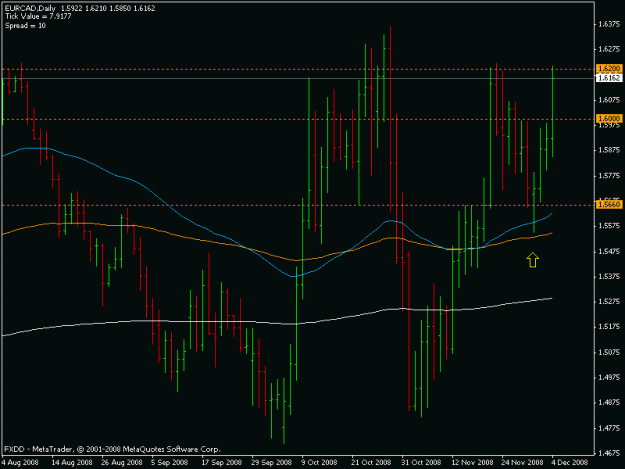Viewport: 625px width, 469px height.
Task: Click the 1.5075 price scale label
Action: click(609, 352)
